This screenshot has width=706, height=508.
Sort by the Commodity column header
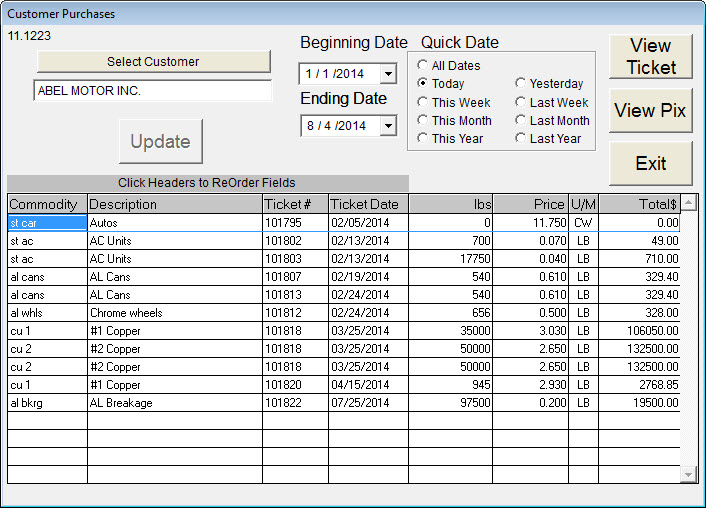pyautogui.click(x=47, y=204)
